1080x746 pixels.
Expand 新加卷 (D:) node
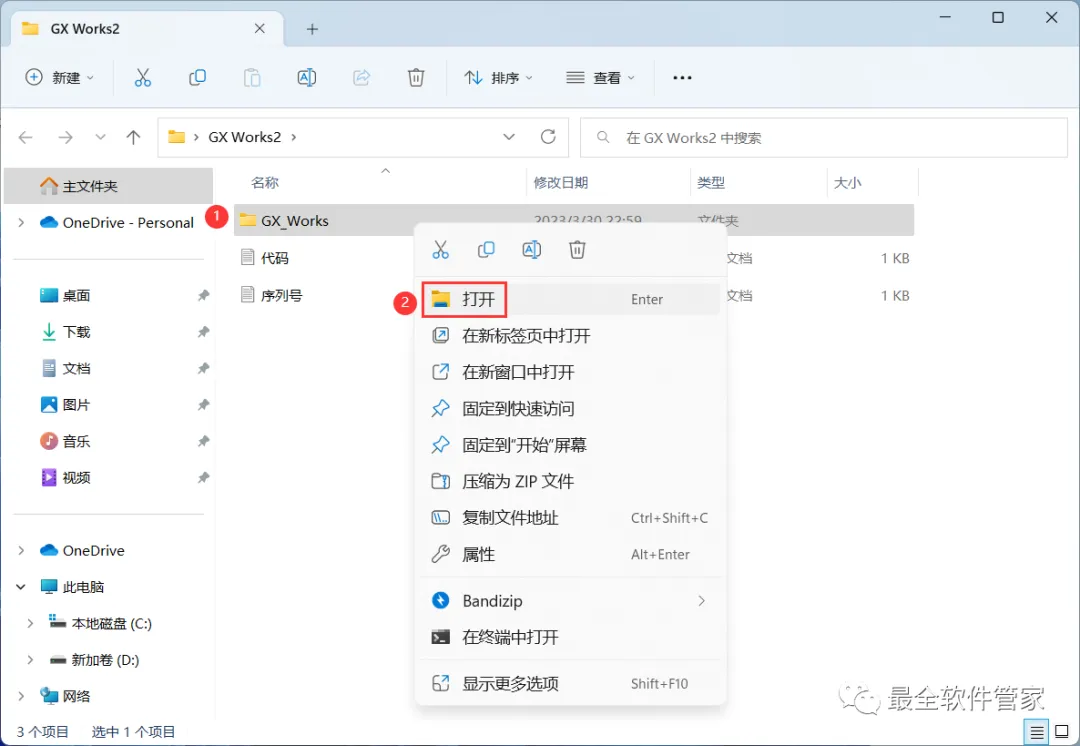30,660
